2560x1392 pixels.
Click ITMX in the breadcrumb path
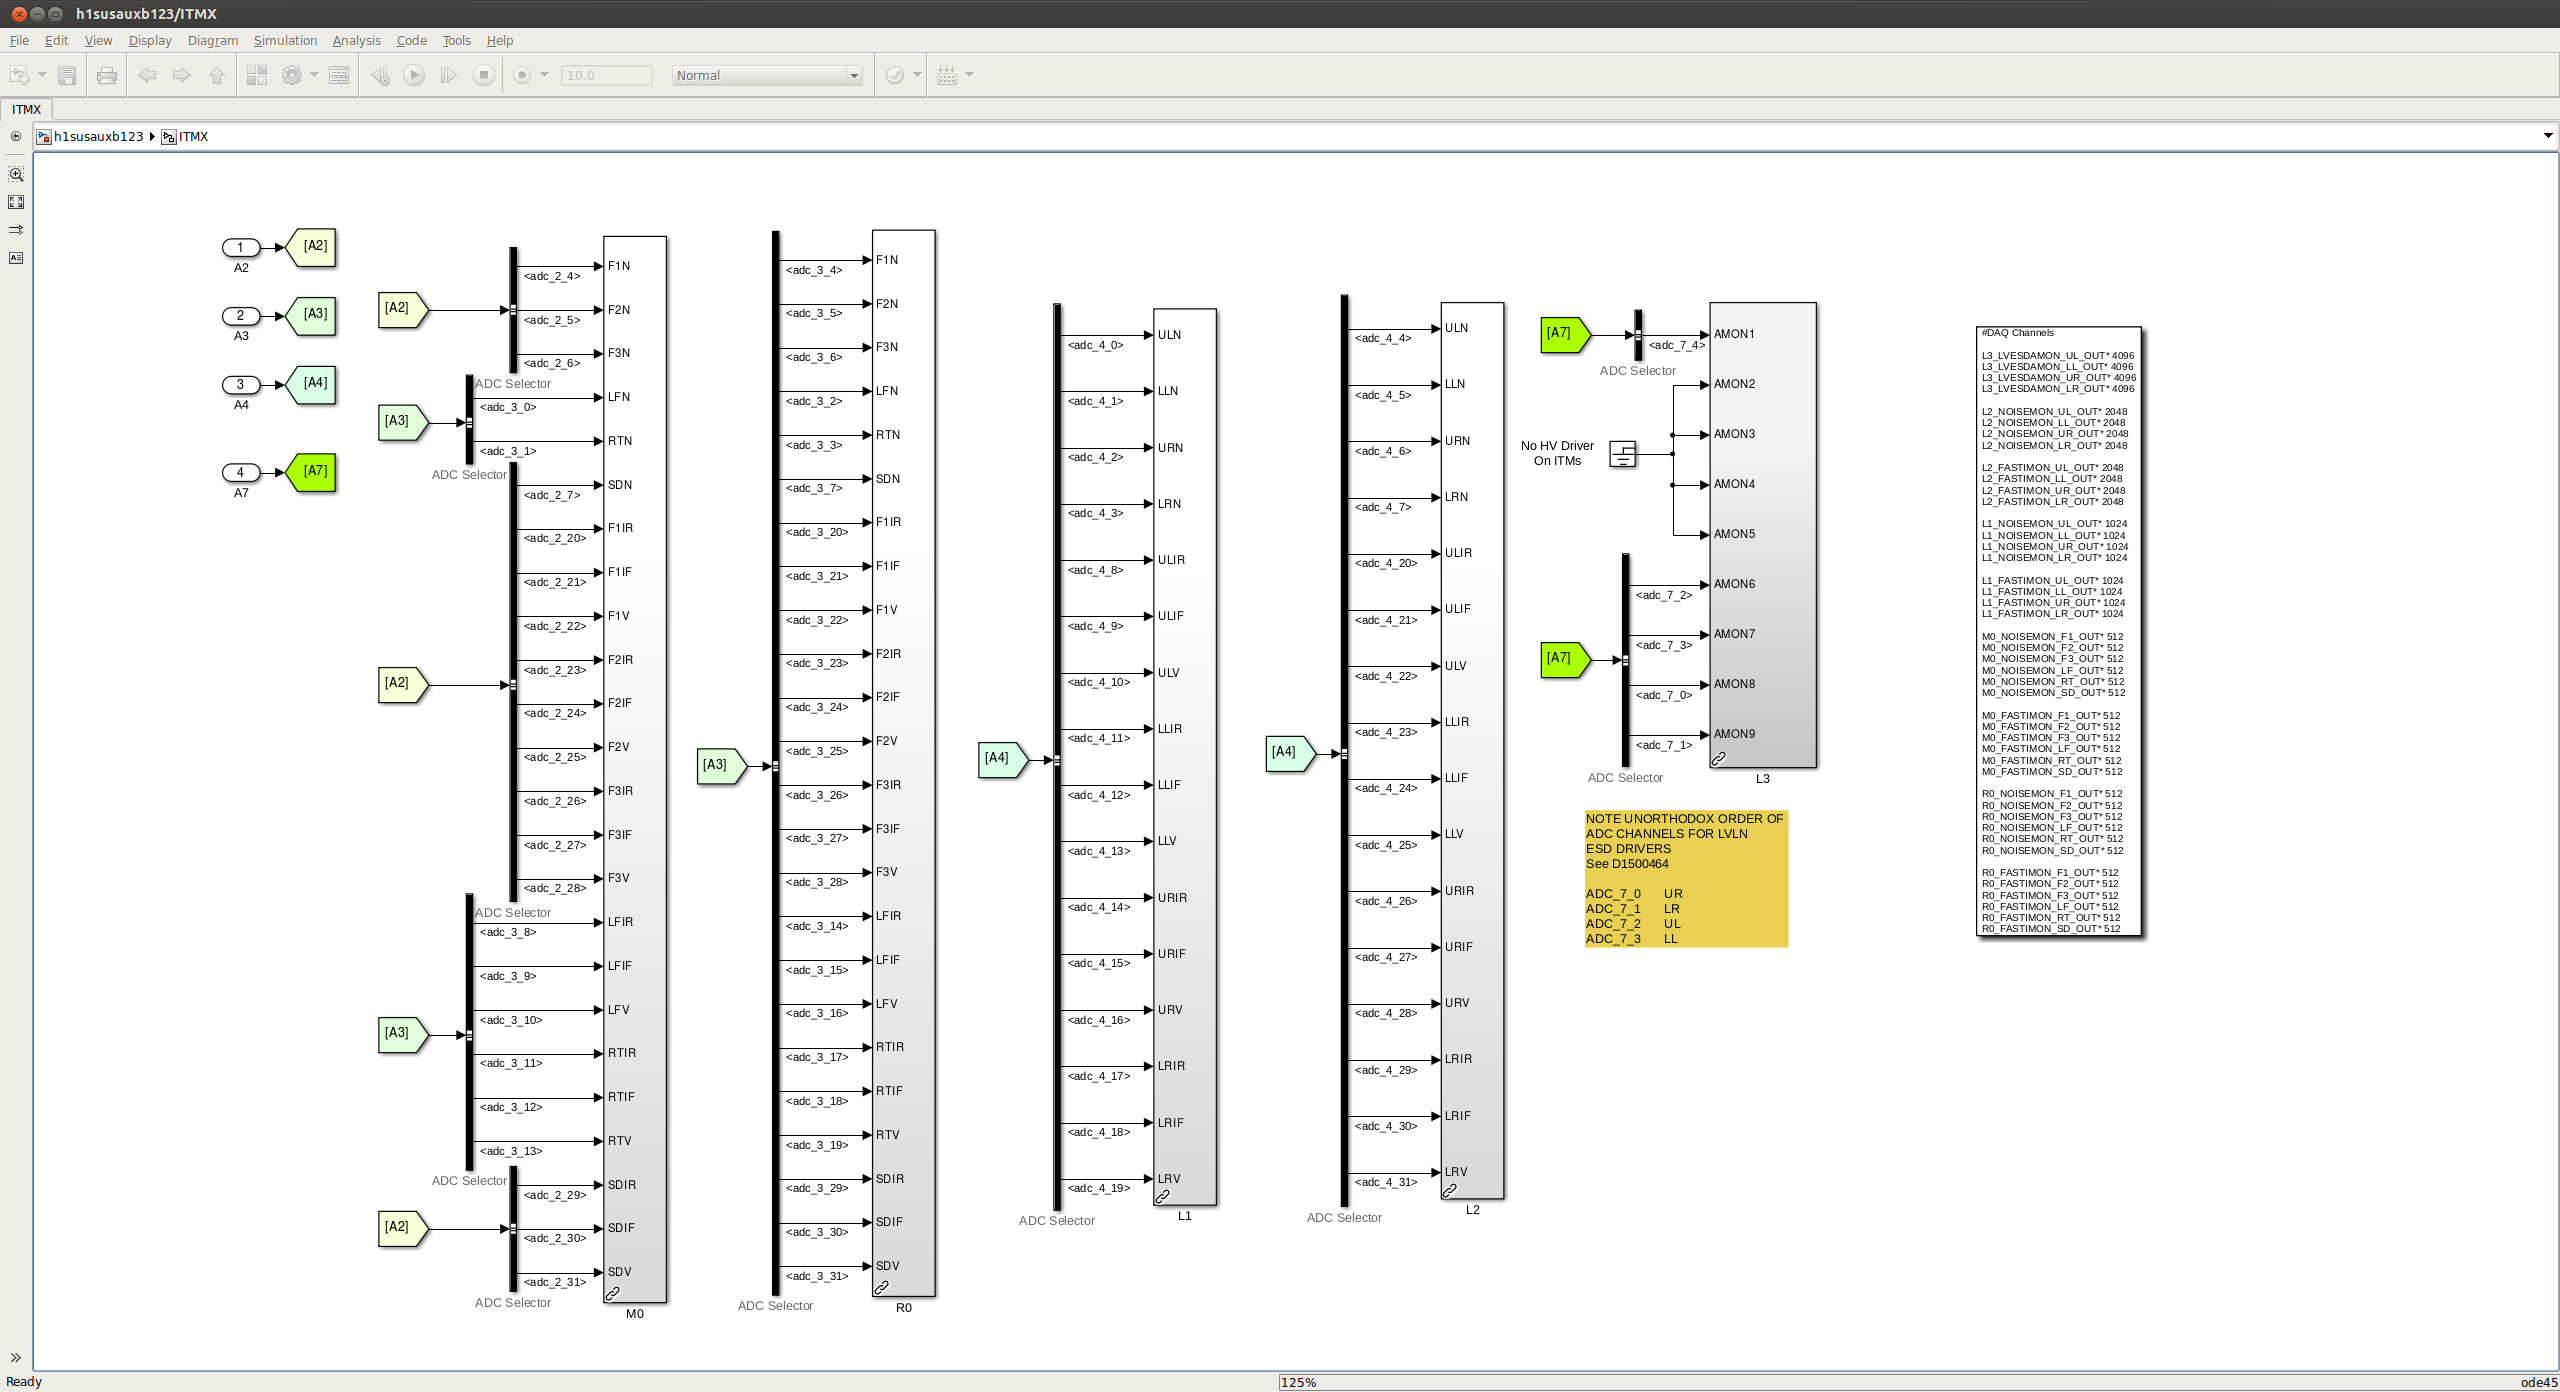coord(194,136)
